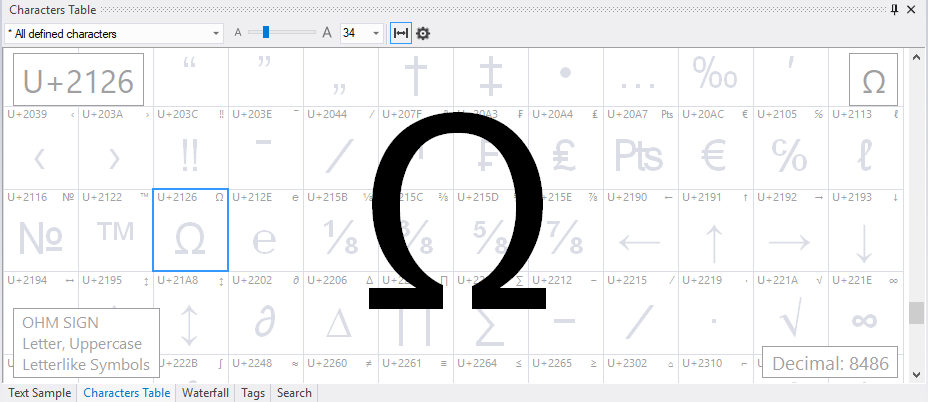The height and width of the screenshot is (402, 928).
Task: Click the scrollbar up arrow
Action: (916, 57)
